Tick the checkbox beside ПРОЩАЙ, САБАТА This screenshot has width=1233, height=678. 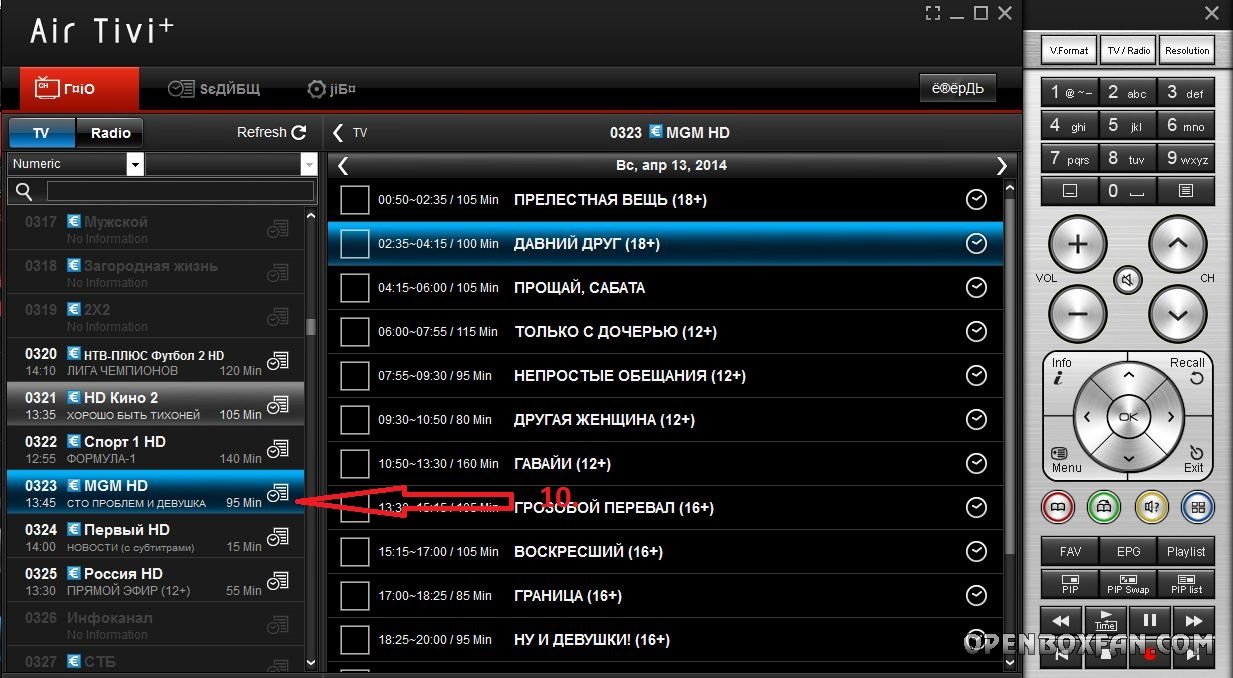coord(355,288)
